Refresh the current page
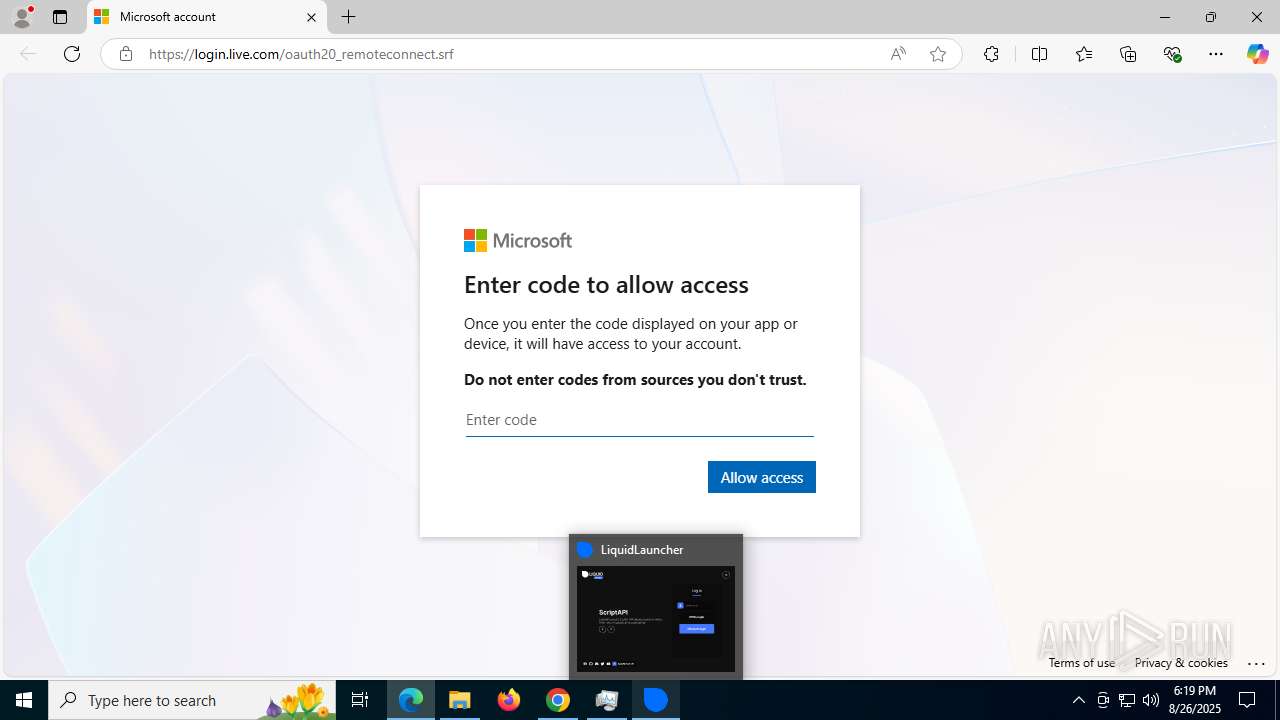The height and width of the screenshot is (720, 1280). coord(72,54)
